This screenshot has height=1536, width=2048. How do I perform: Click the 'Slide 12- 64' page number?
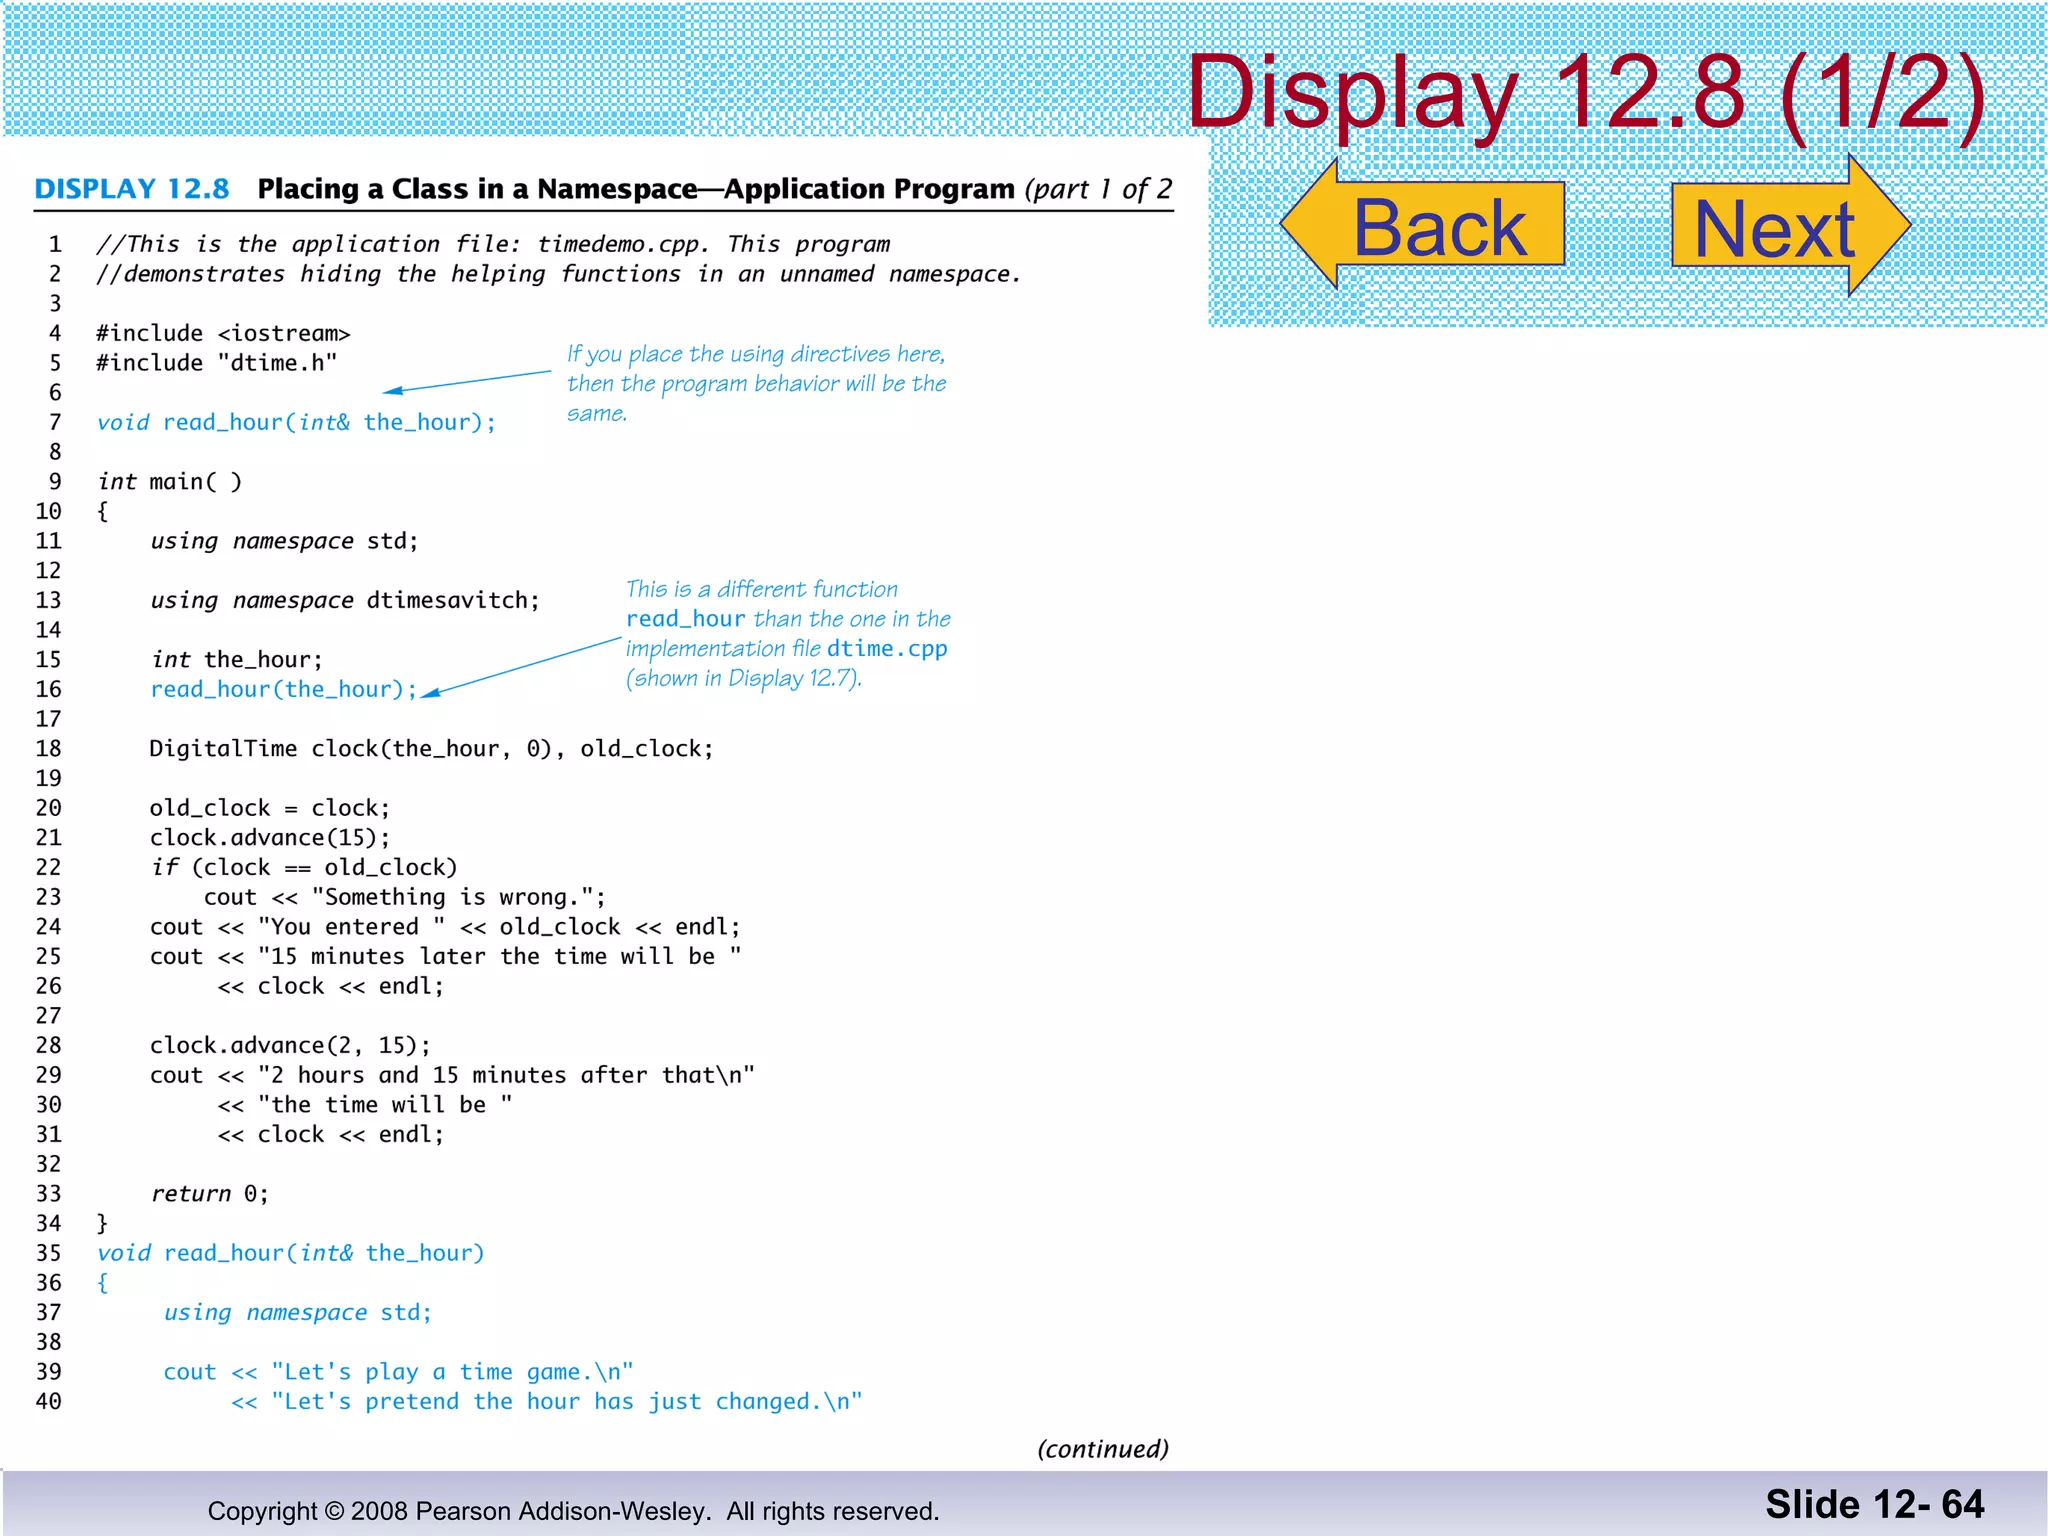1874,1504
